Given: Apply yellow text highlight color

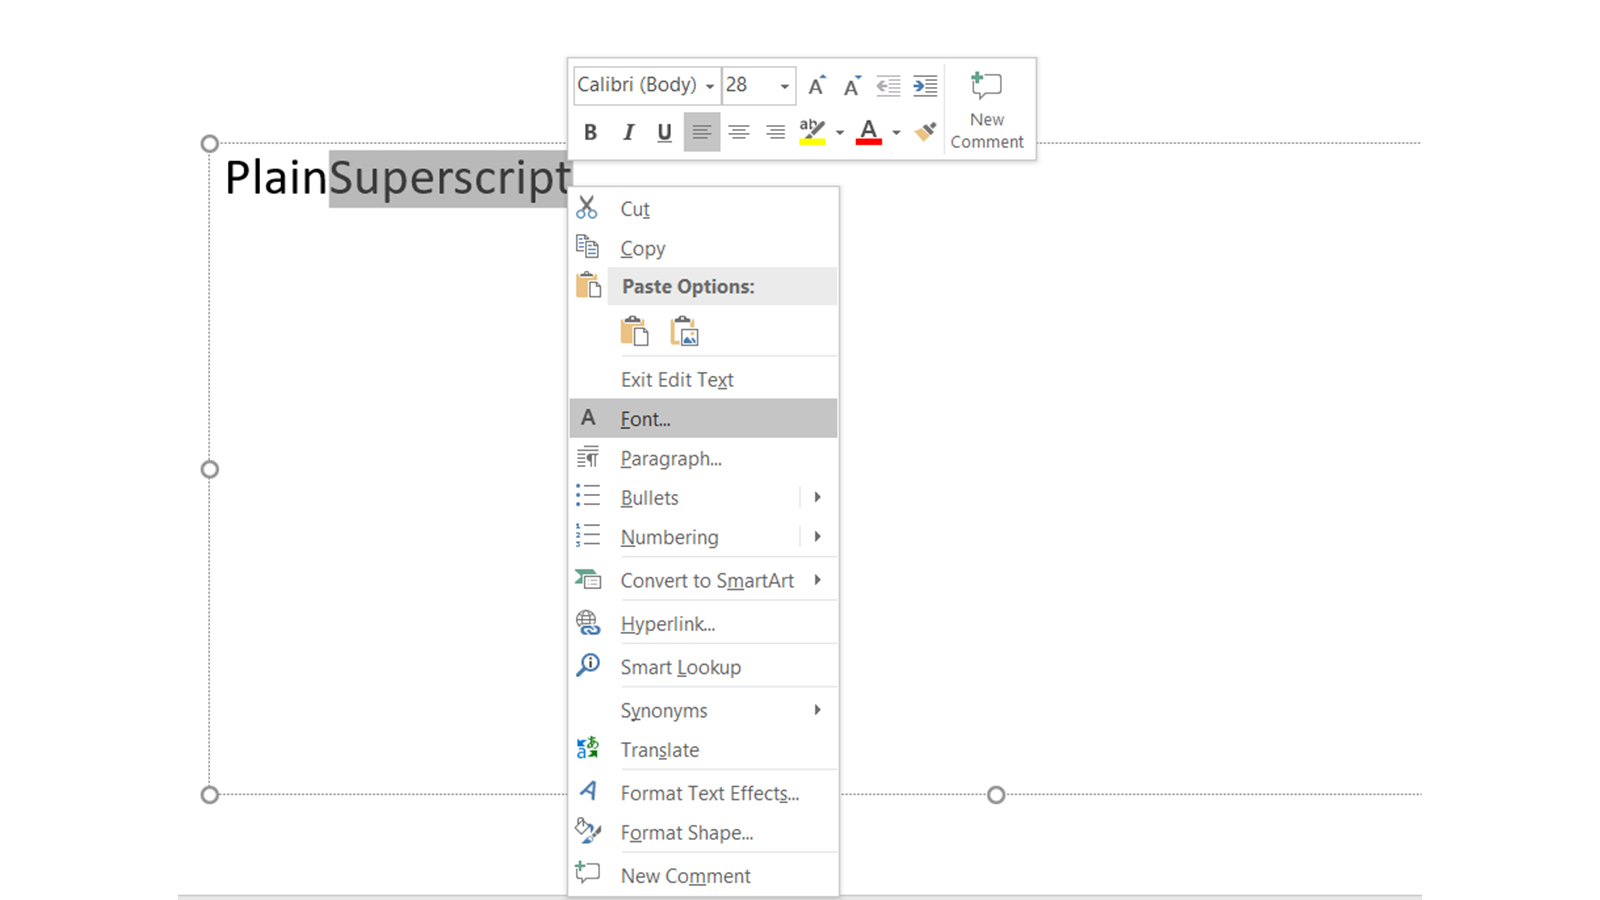Looking at the screenshot, I should (812, 131).
